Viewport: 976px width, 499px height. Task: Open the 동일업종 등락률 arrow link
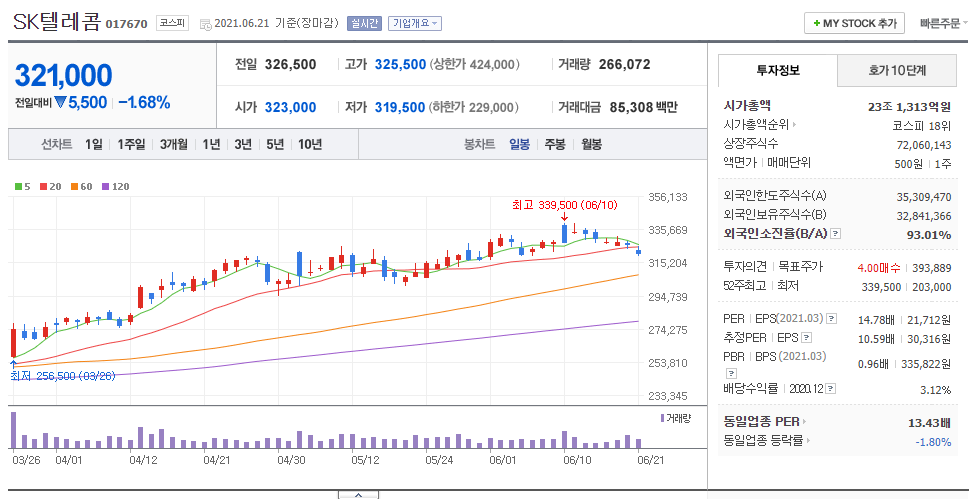click(808, 441)
